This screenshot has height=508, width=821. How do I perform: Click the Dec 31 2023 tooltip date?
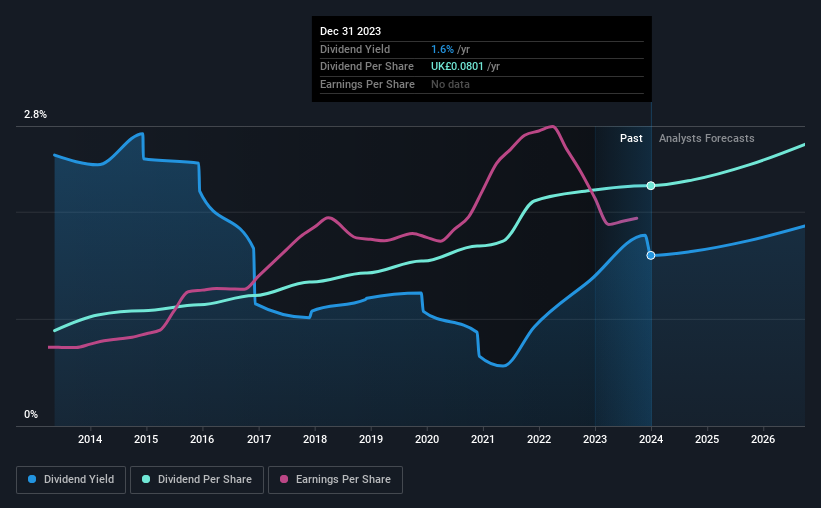click(x=350, y=31)
